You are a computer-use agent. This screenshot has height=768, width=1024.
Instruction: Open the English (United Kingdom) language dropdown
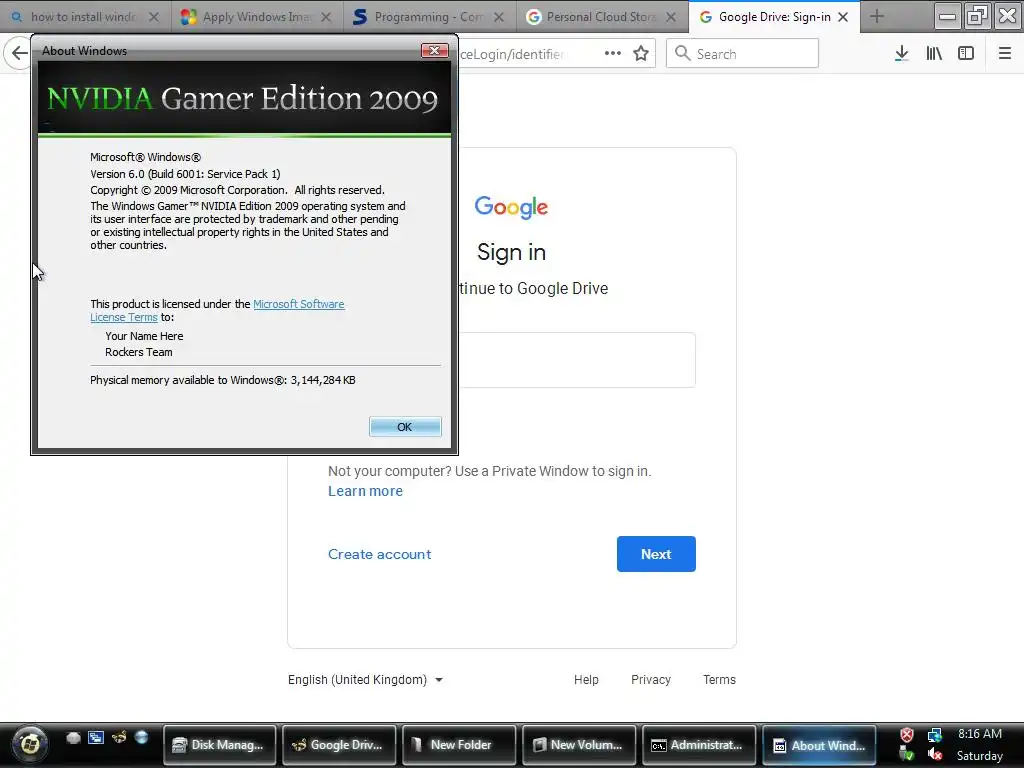click(366, 680)
